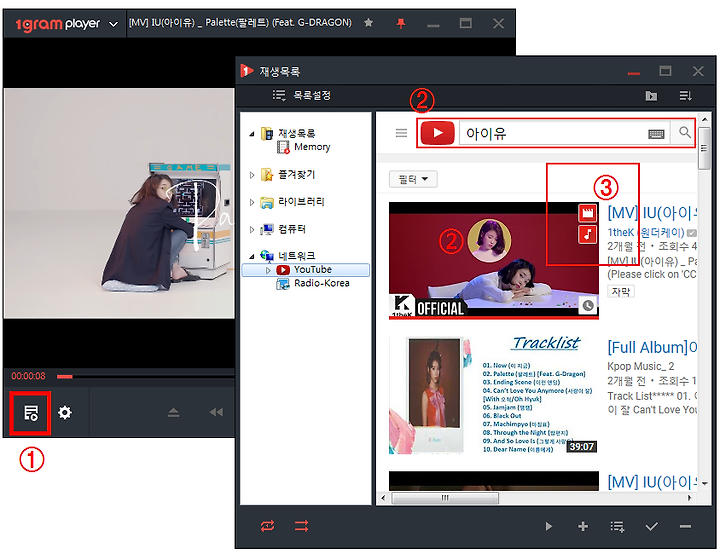Screen dimensions: 720x554
Task: Click the play button in playlist bottom bar
Action: click(549, 526)
